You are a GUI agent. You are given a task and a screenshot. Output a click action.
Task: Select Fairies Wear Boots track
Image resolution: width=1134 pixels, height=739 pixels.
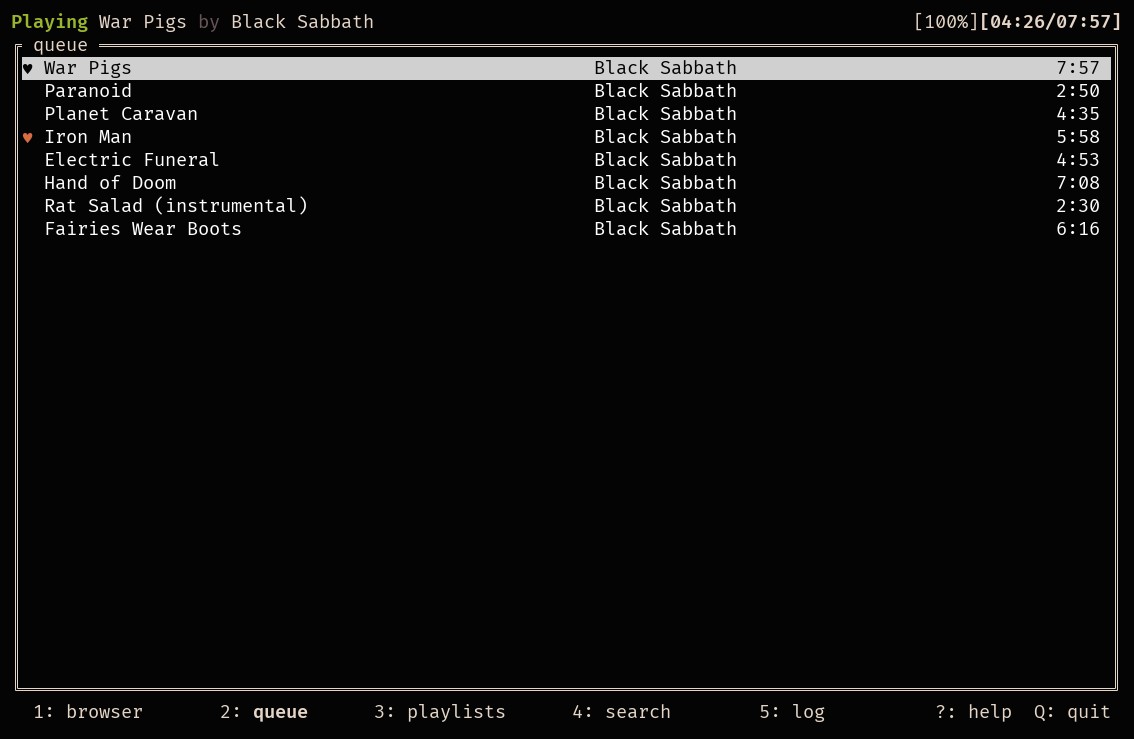tap(143, 229)
